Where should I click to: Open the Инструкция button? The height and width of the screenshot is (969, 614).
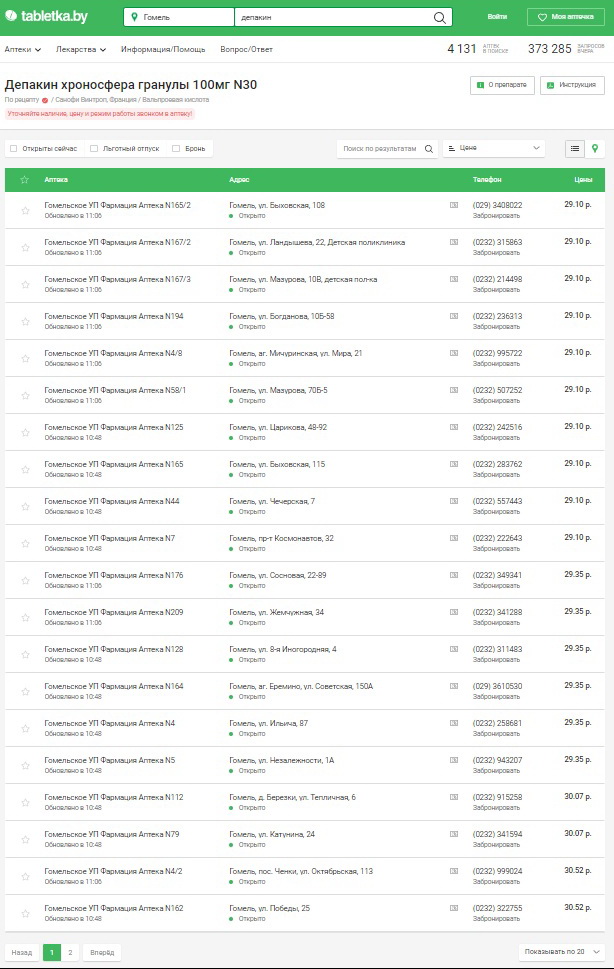tap(572, 85)
